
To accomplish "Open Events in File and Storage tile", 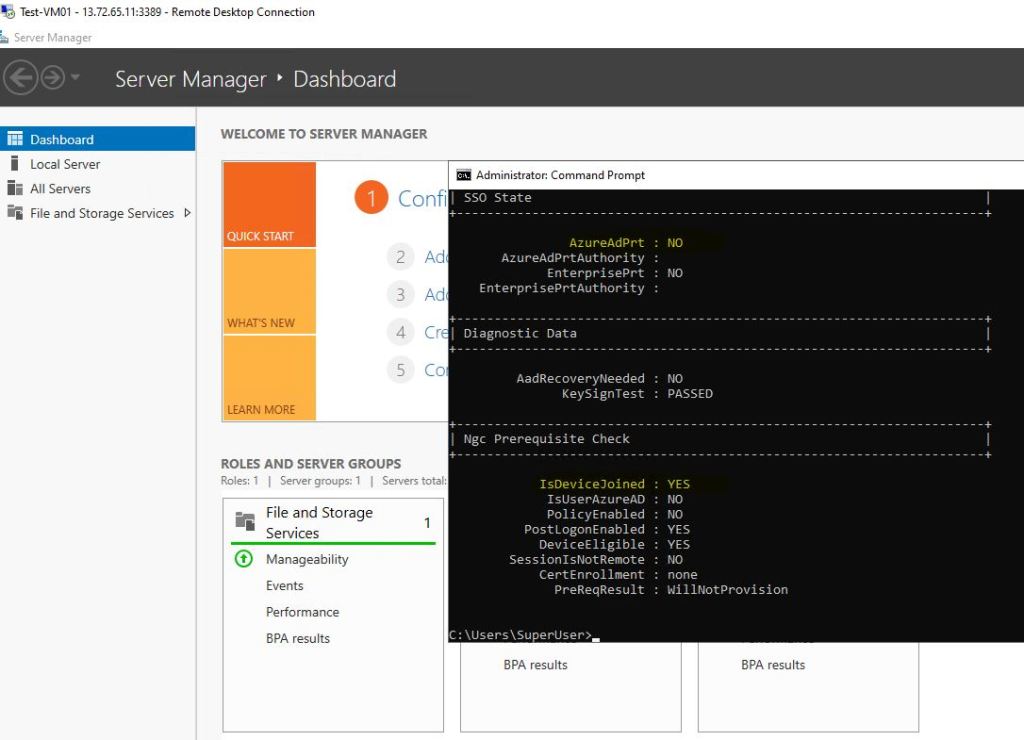I will 285,586.
